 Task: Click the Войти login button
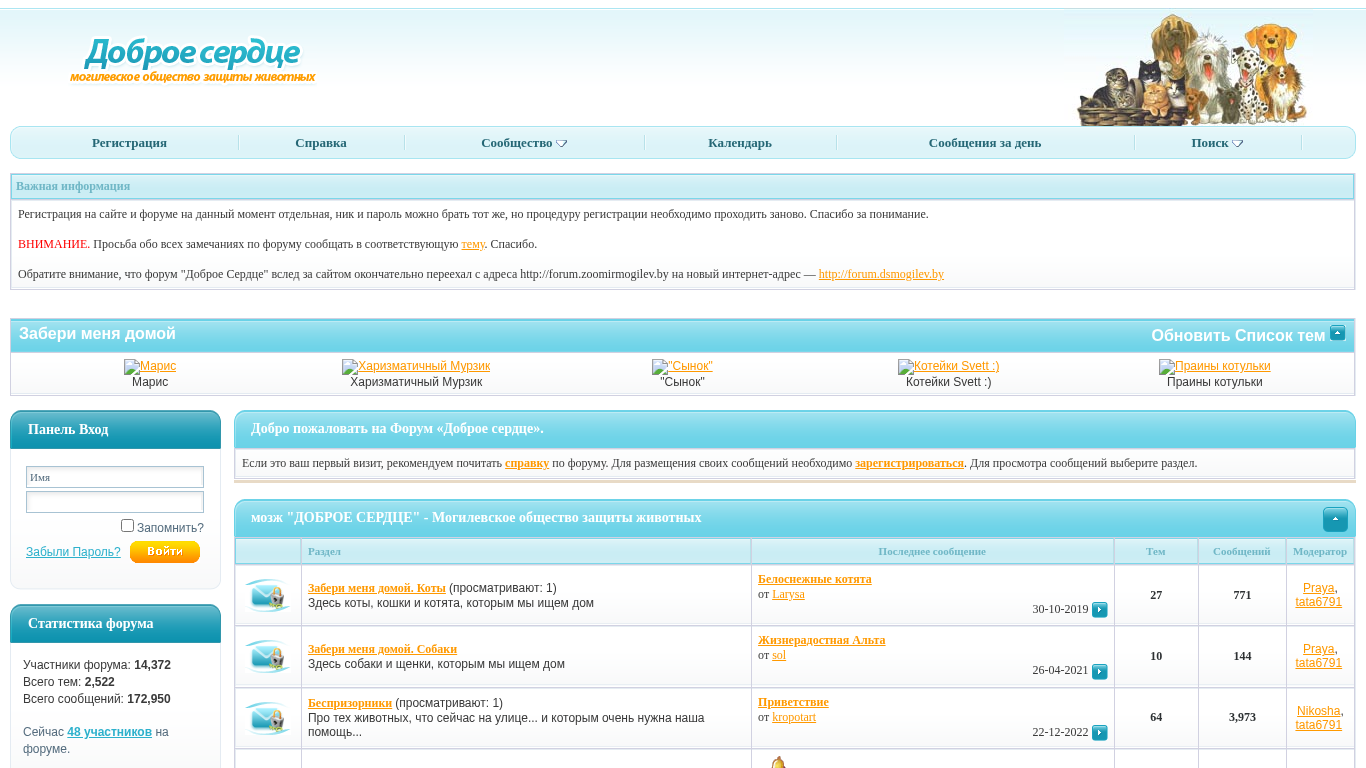point(165,552)
